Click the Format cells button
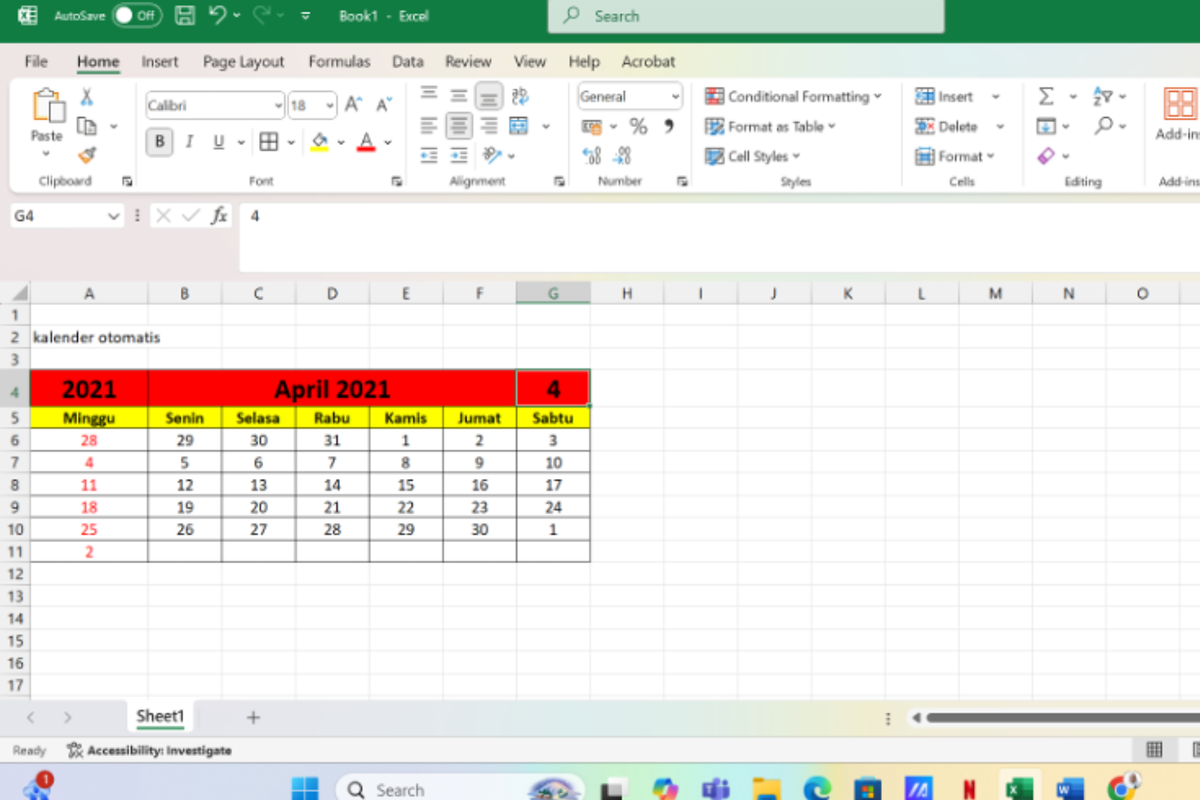 [x=955, y=156]
